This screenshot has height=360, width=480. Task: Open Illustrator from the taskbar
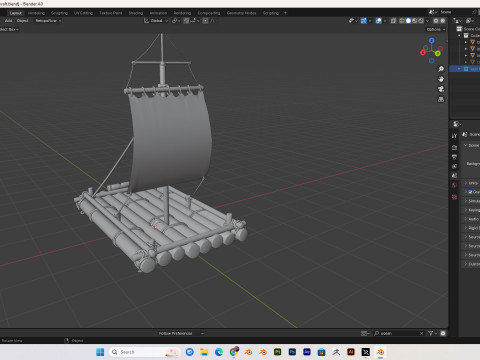pyautogui.click(x=351, y=352)
